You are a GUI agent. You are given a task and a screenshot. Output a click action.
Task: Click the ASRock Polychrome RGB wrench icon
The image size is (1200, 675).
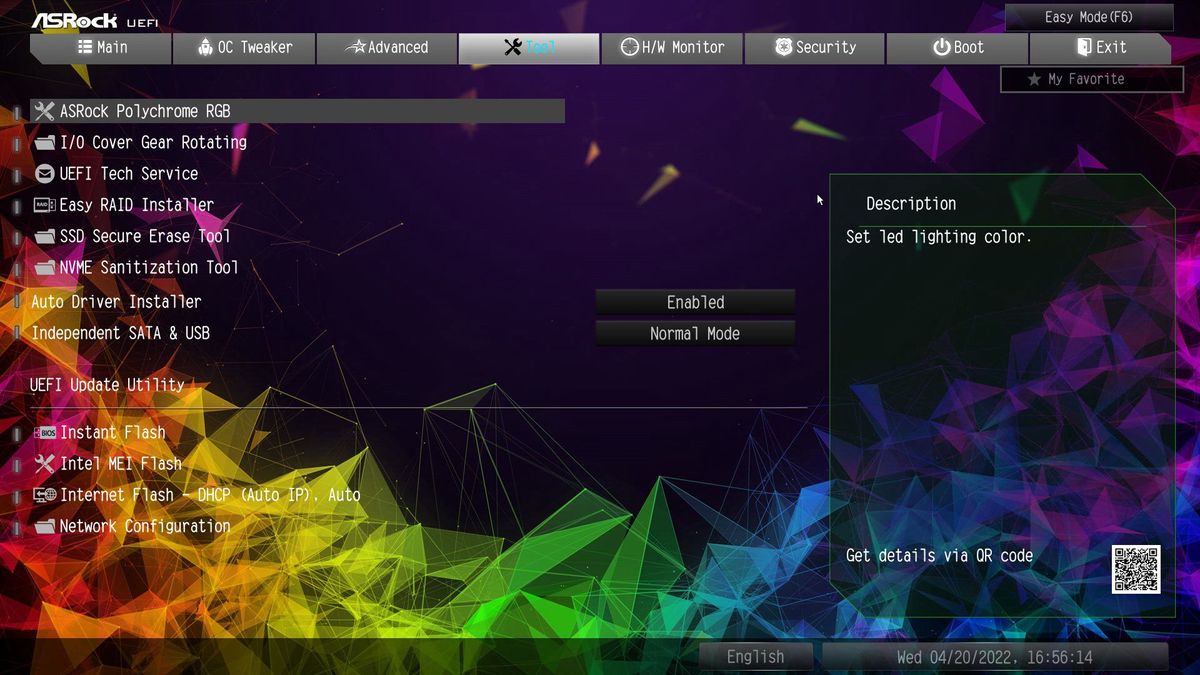click(x=44, y=111)
